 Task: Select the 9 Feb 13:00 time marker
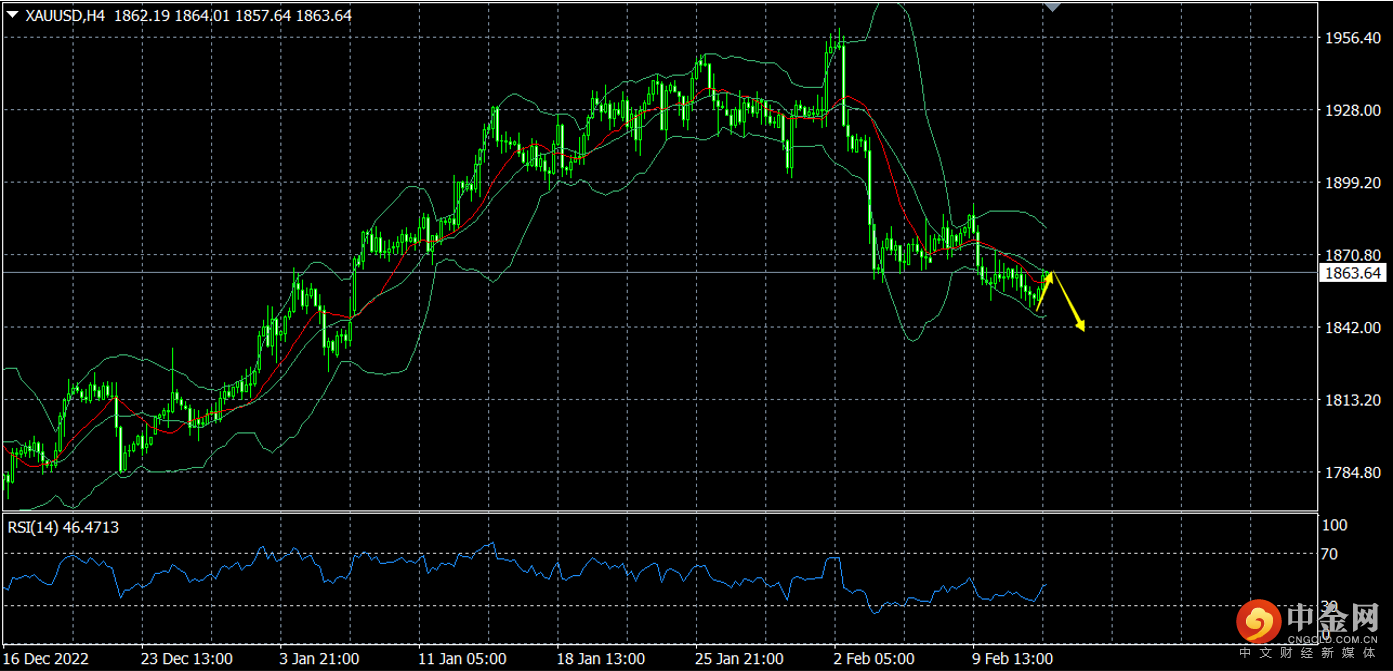click(1012, 659)
